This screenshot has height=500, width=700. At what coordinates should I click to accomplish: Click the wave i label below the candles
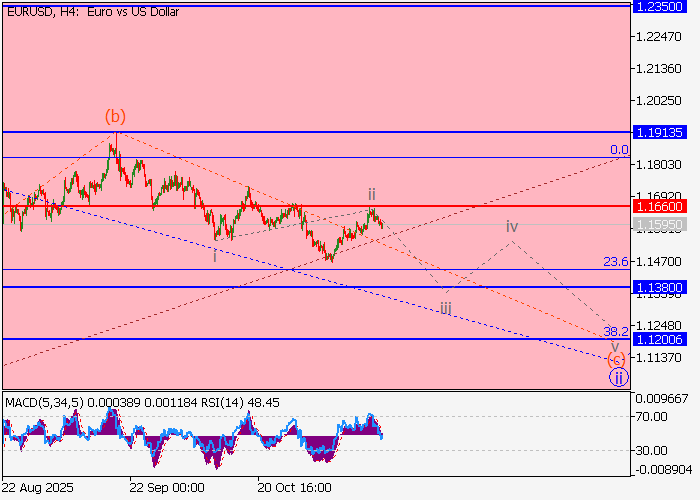click(x=214, y=256)
